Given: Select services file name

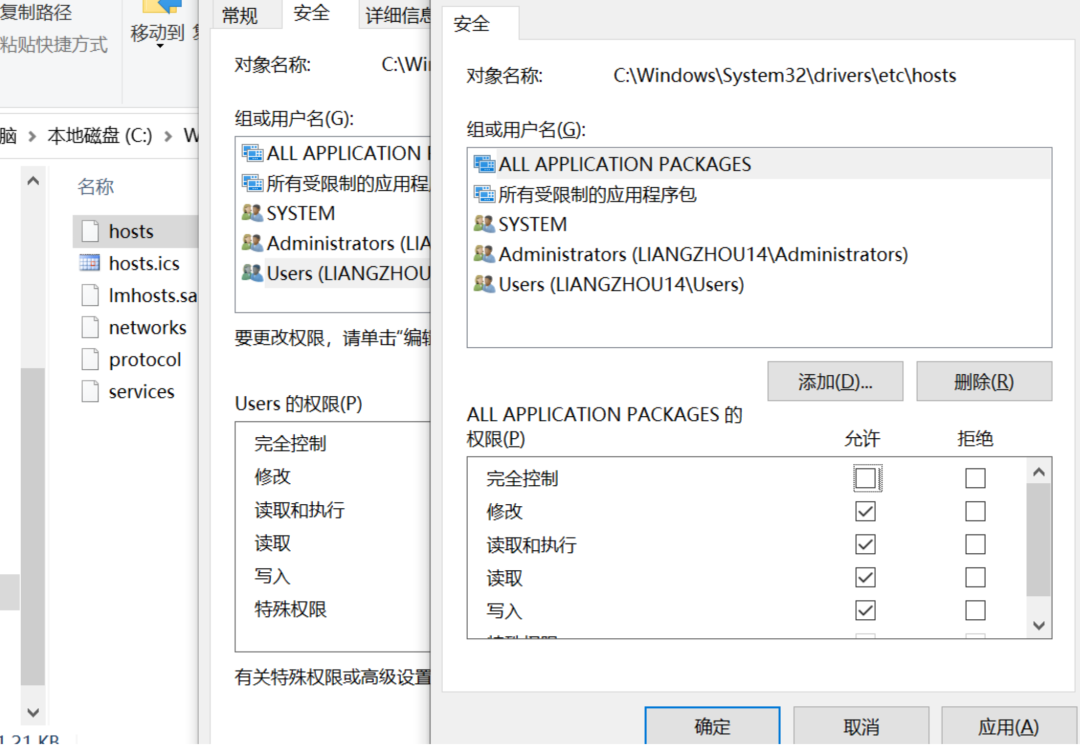Looking at the screenshot, I should pos(141,391).
